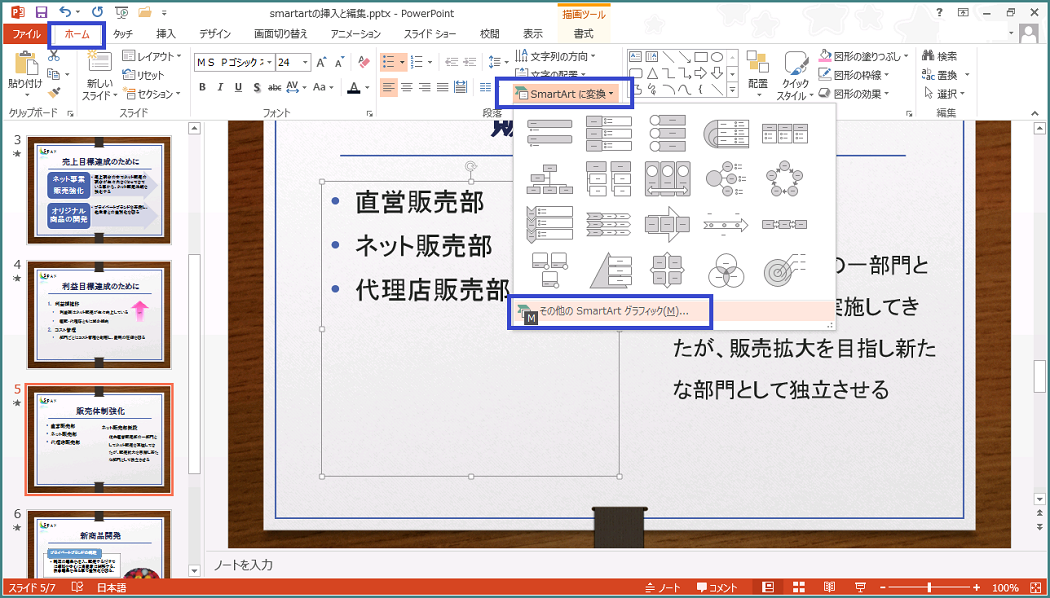Select the Organization Chart SmartArt layout
This screenshot has width=1050, height=598.
click(x=550, y=178)
